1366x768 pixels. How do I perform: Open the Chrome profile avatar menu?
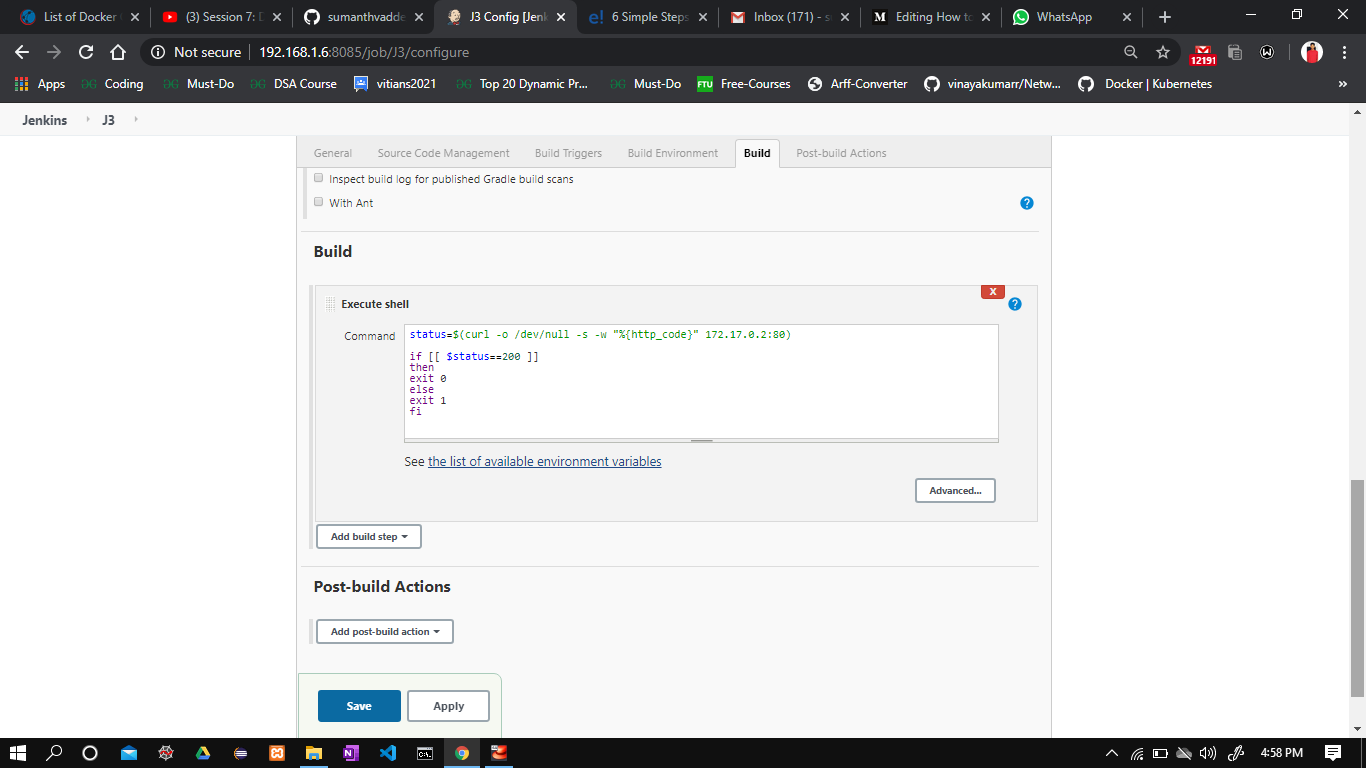(1311, 52)
